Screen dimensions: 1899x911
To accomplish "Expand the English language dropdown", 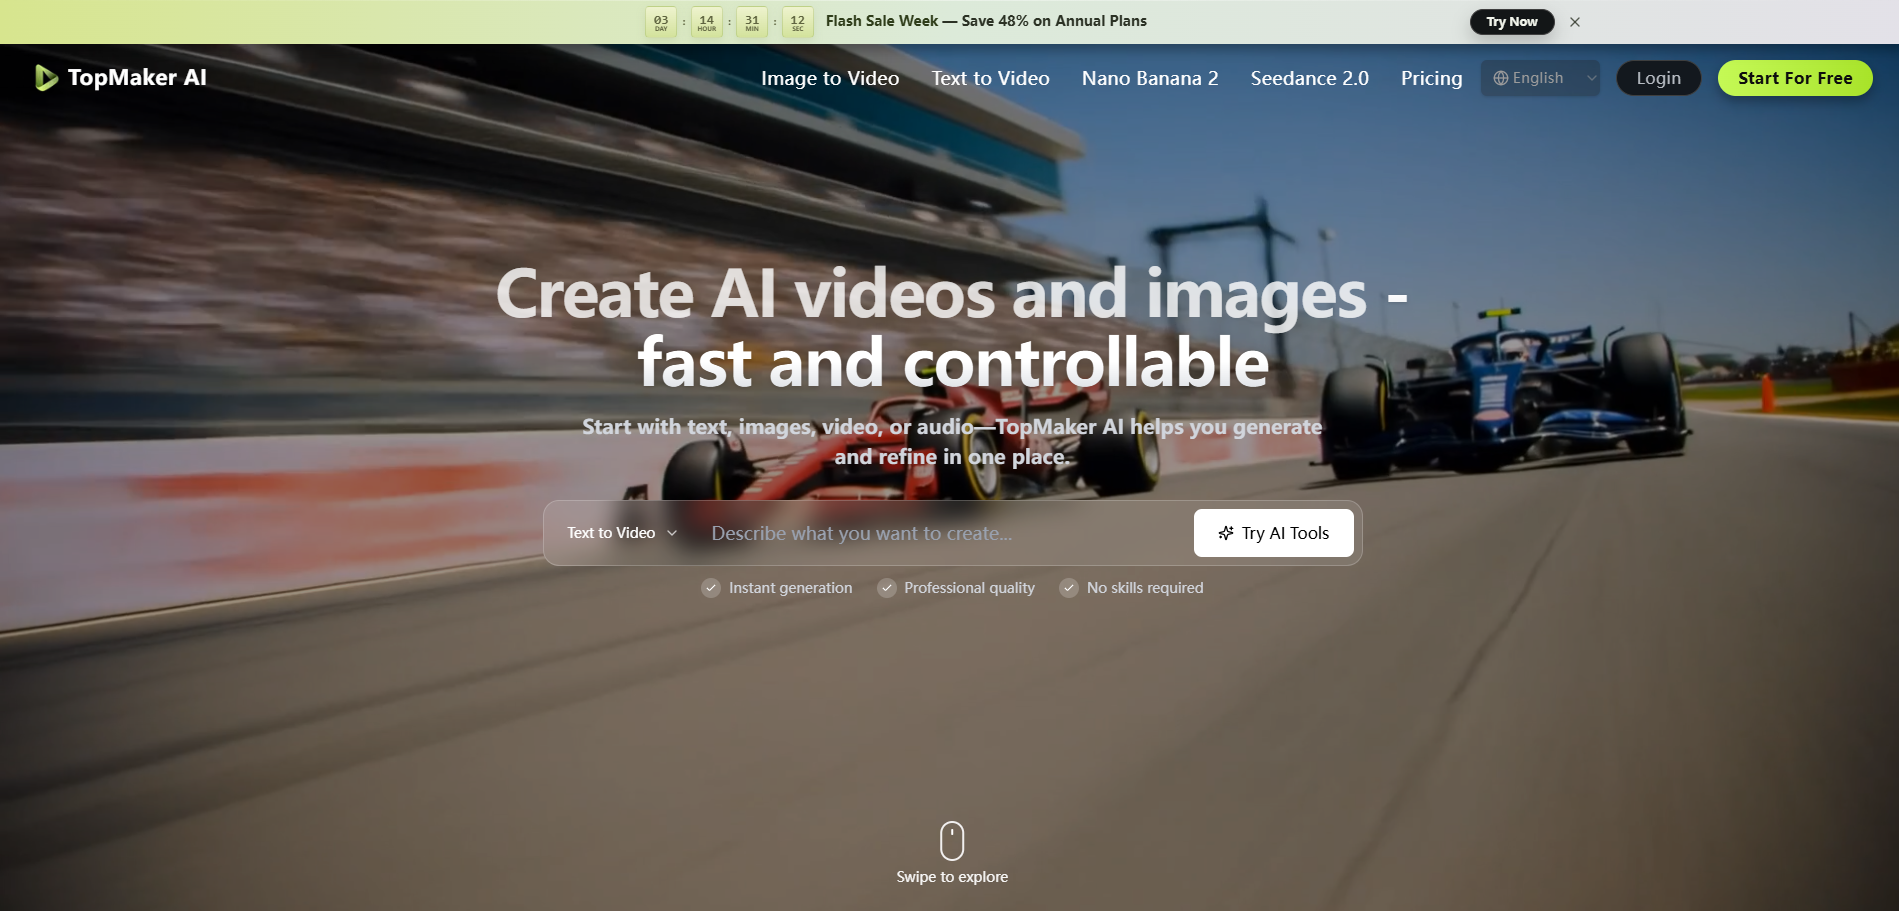I will pyautogui.click(x=1538, y=78).
